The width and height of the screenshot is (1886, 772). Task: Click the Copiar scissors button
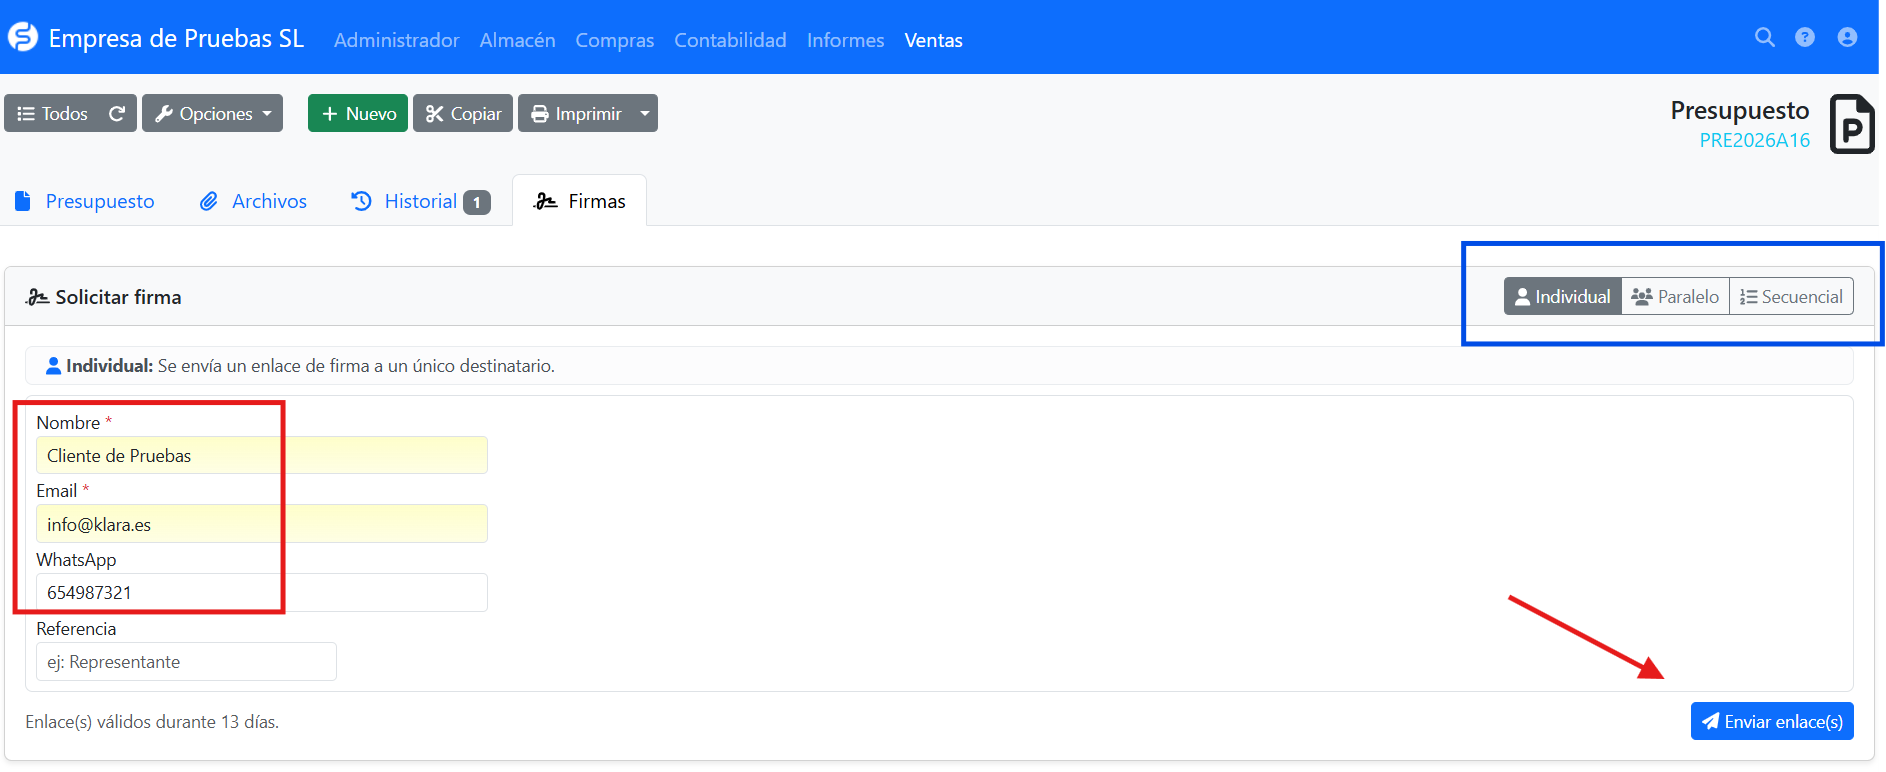pos(463,114)
